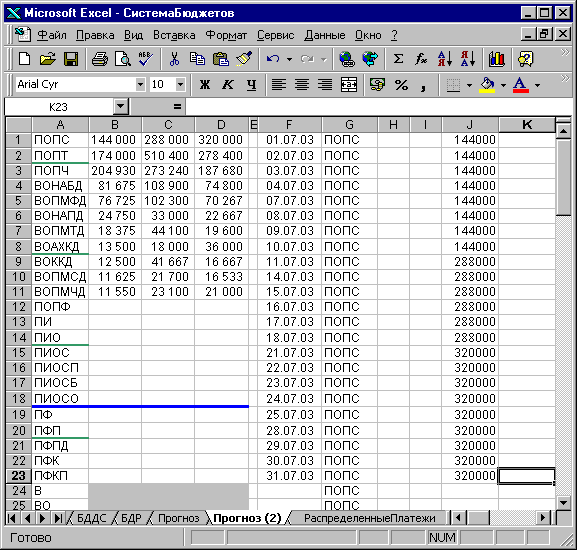Click the yellow Fill Color bucket
Image resolution: width=580 pixels, height=556 pixels.
coord(488,85)
